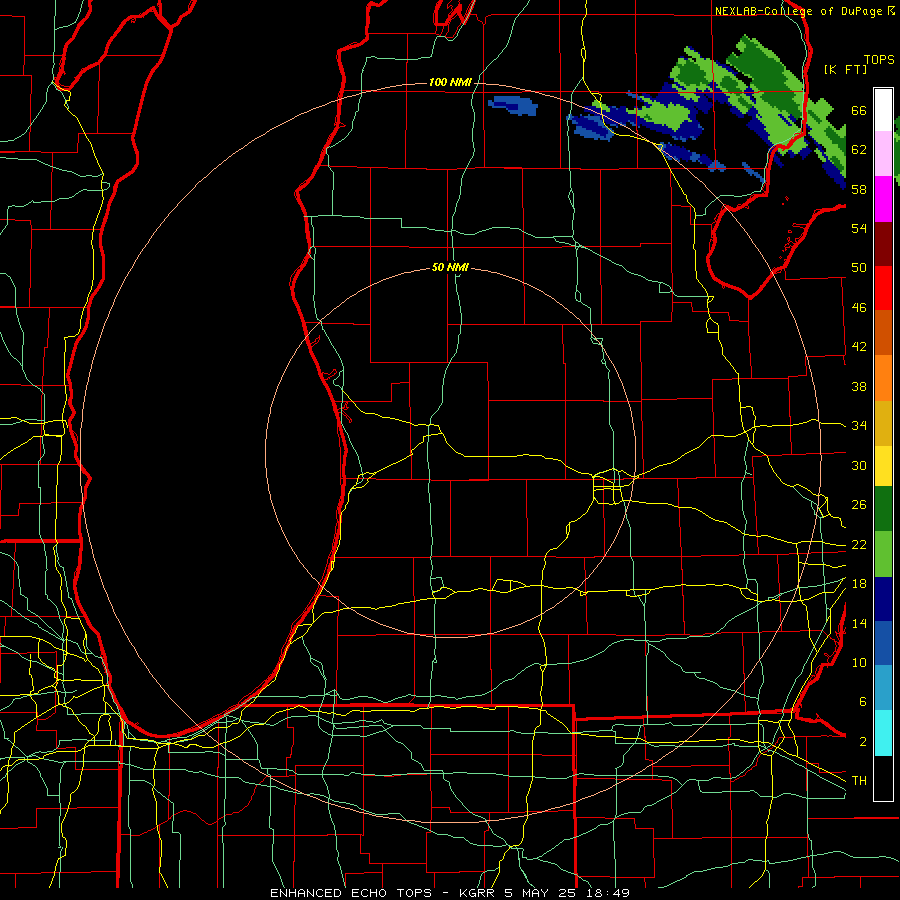Click the legend value 30
900x900 pixels.
pos(859,465)
